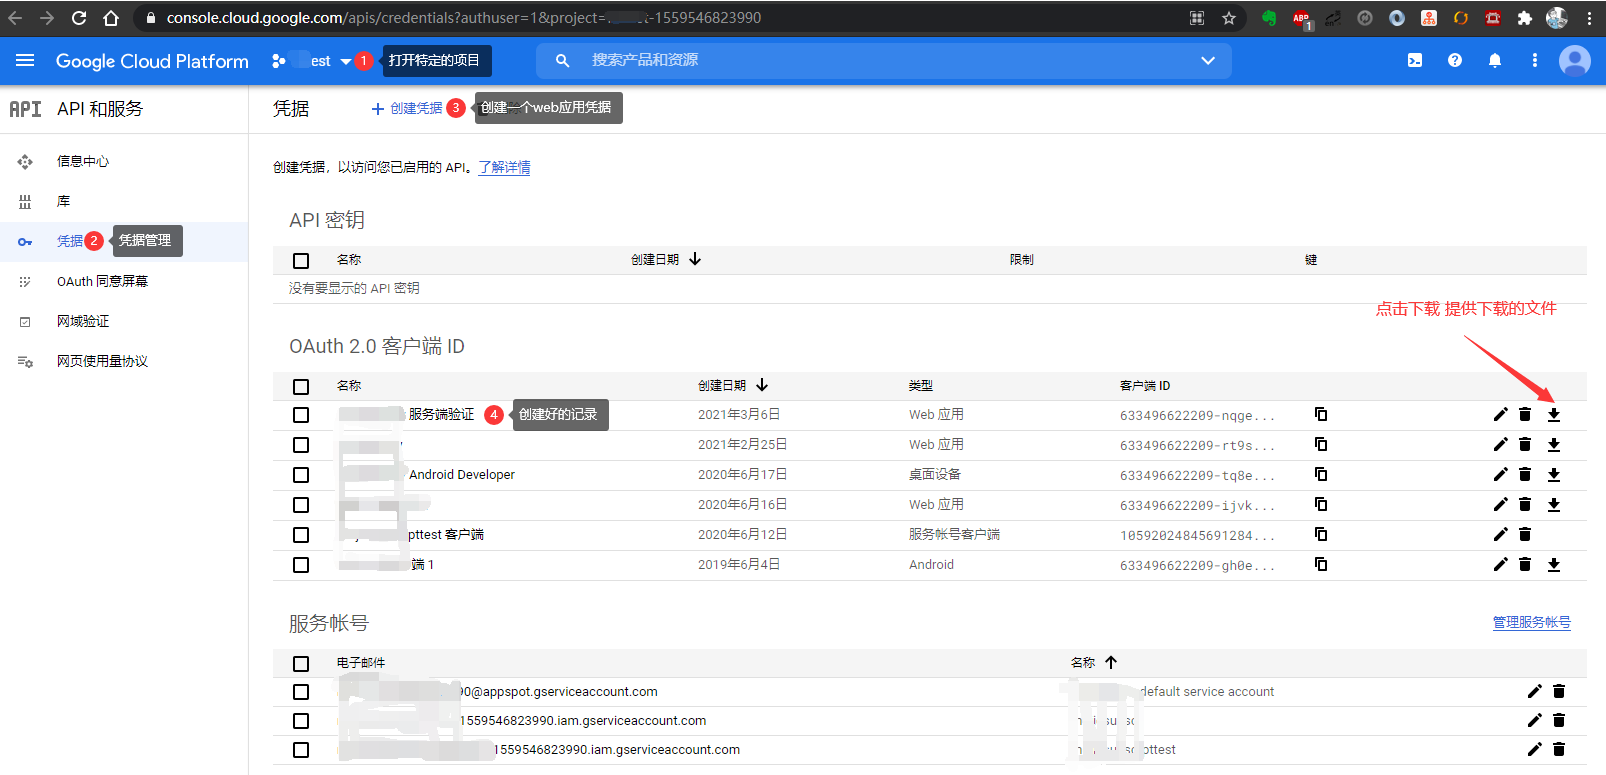Open browser extensions puzzle icon
This screenshot has width=1606, height=775.
(x=1525, y=18)
